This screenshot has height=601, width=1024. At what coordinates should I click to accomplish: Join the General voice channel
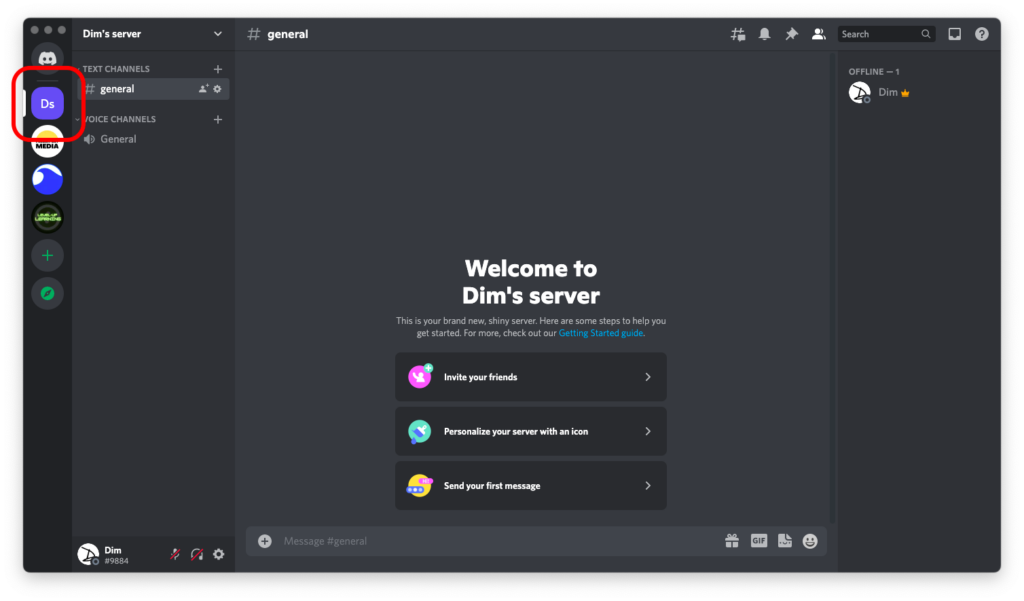click(153, 139)
